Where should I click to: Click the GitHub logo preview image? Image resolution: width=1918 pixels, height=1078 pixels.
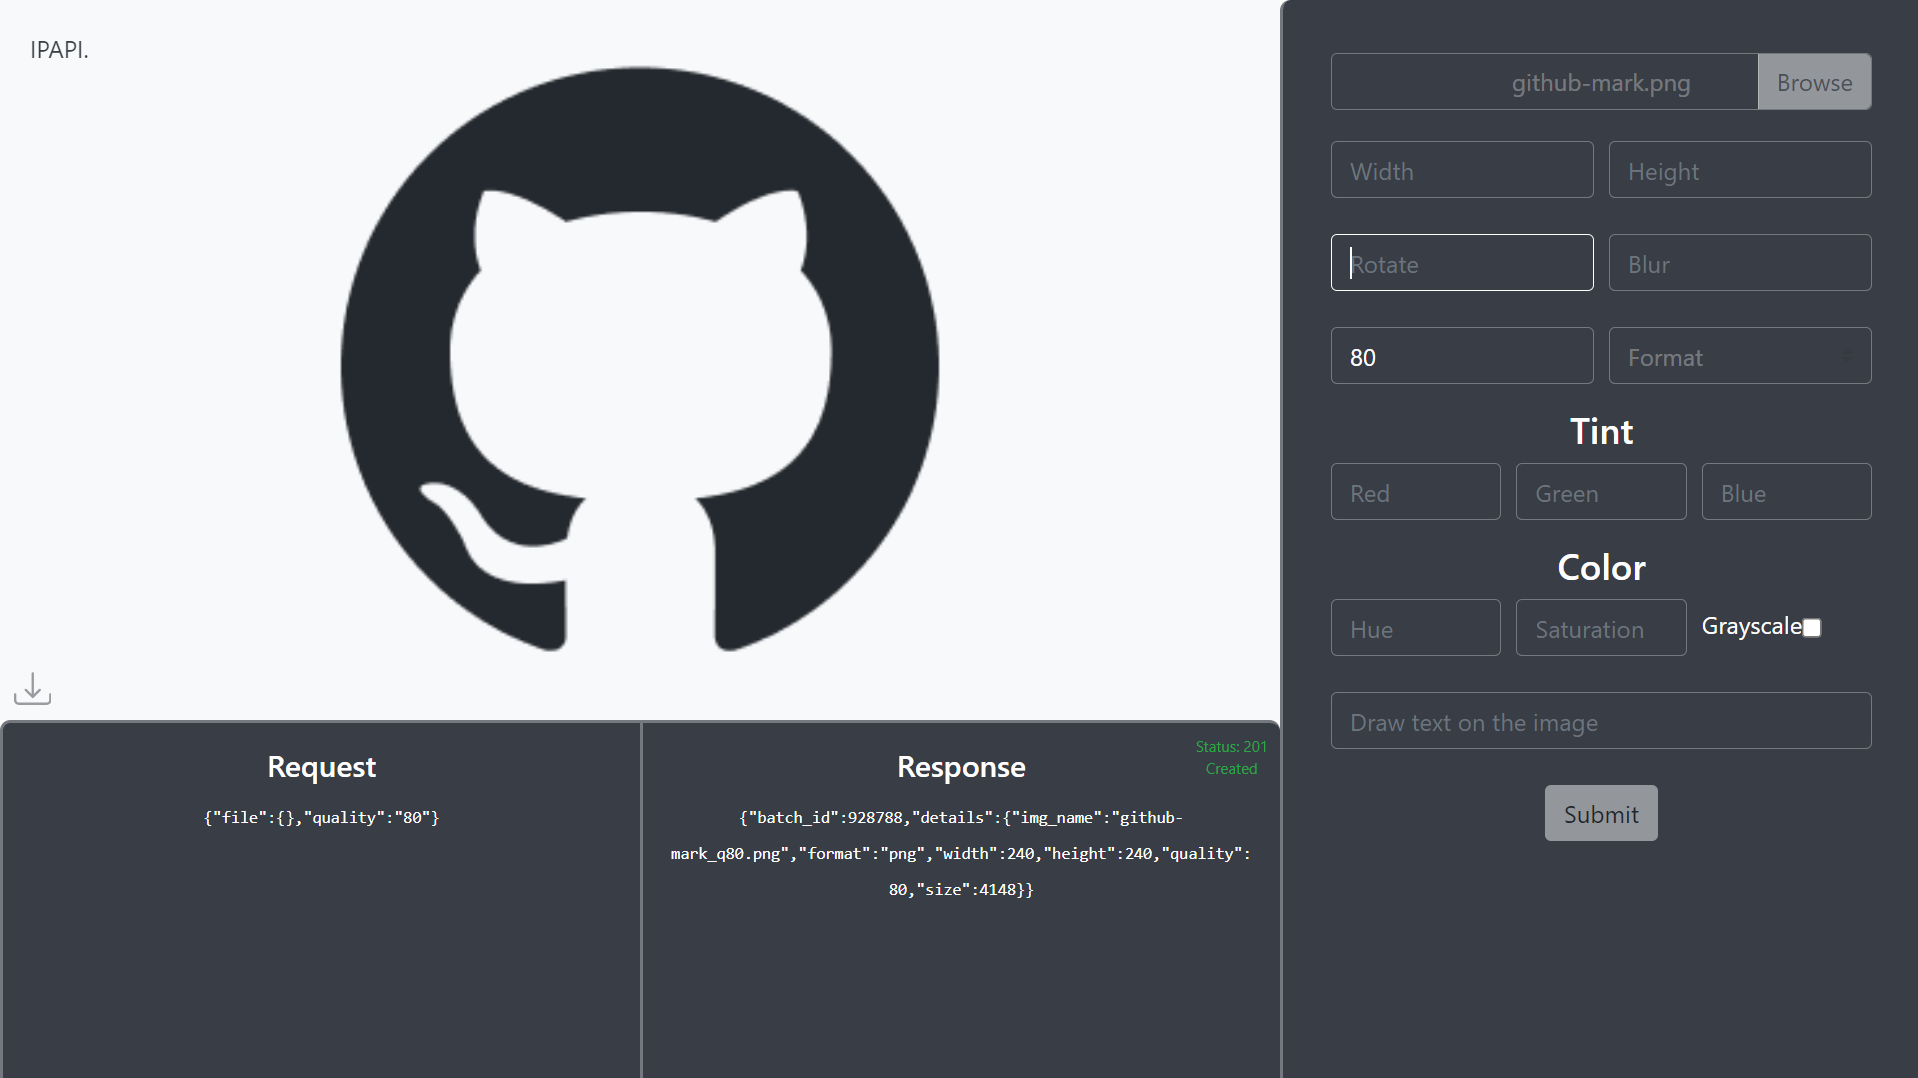click(640, 360)
